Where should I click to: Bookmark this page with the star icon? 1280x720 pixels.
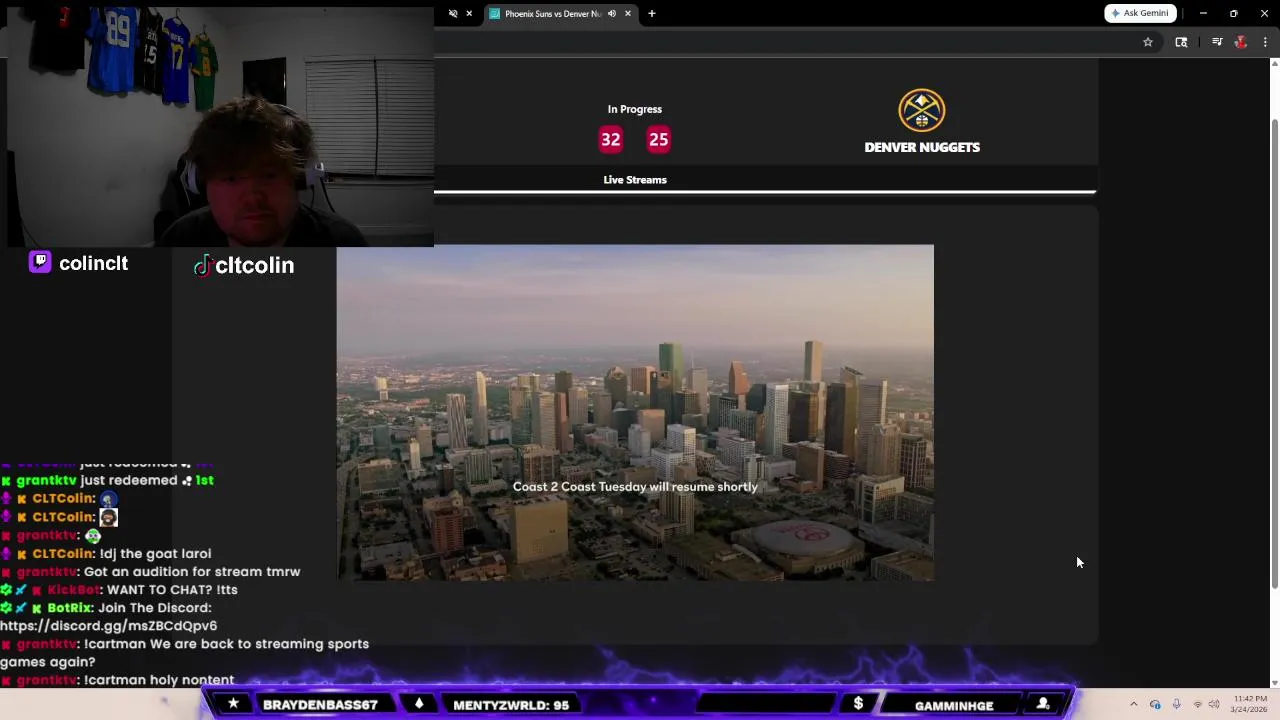point(1148,42)
